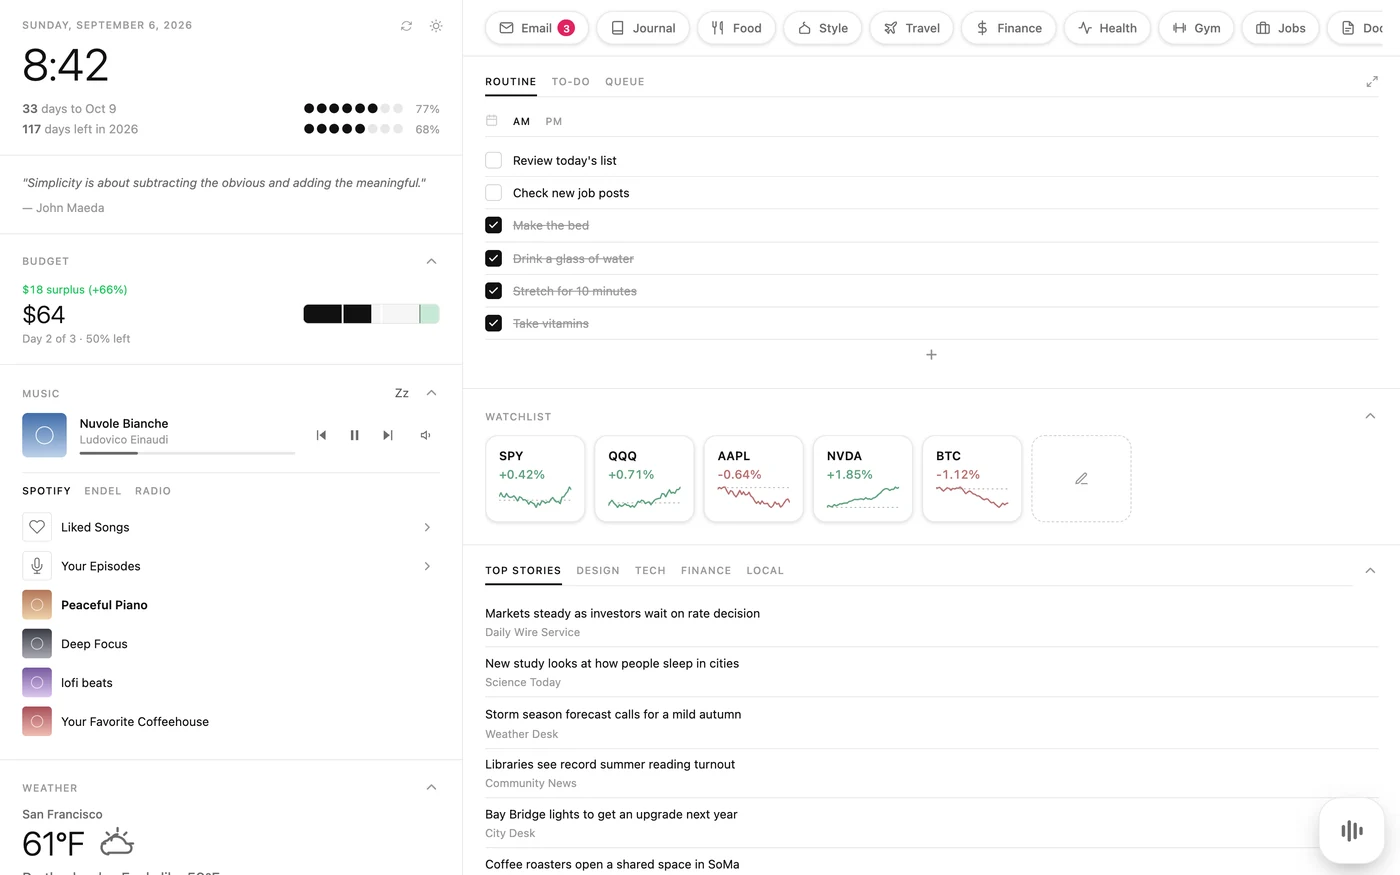Uncheck the Take vitamins checkbox

(x=493, y=323)
